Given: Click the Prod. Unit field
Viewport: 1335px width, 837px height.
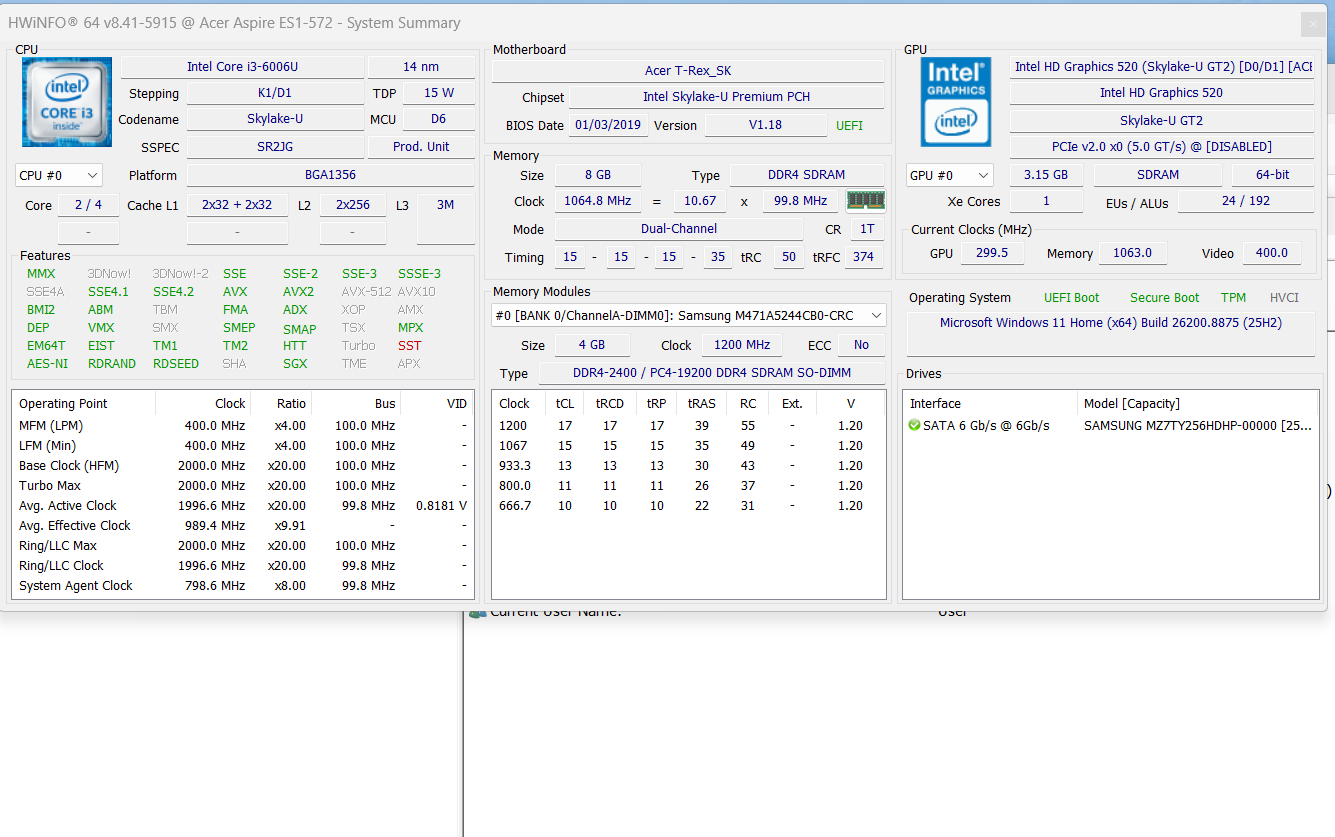Looking at the screenshot, I should [x=421, y=146].
